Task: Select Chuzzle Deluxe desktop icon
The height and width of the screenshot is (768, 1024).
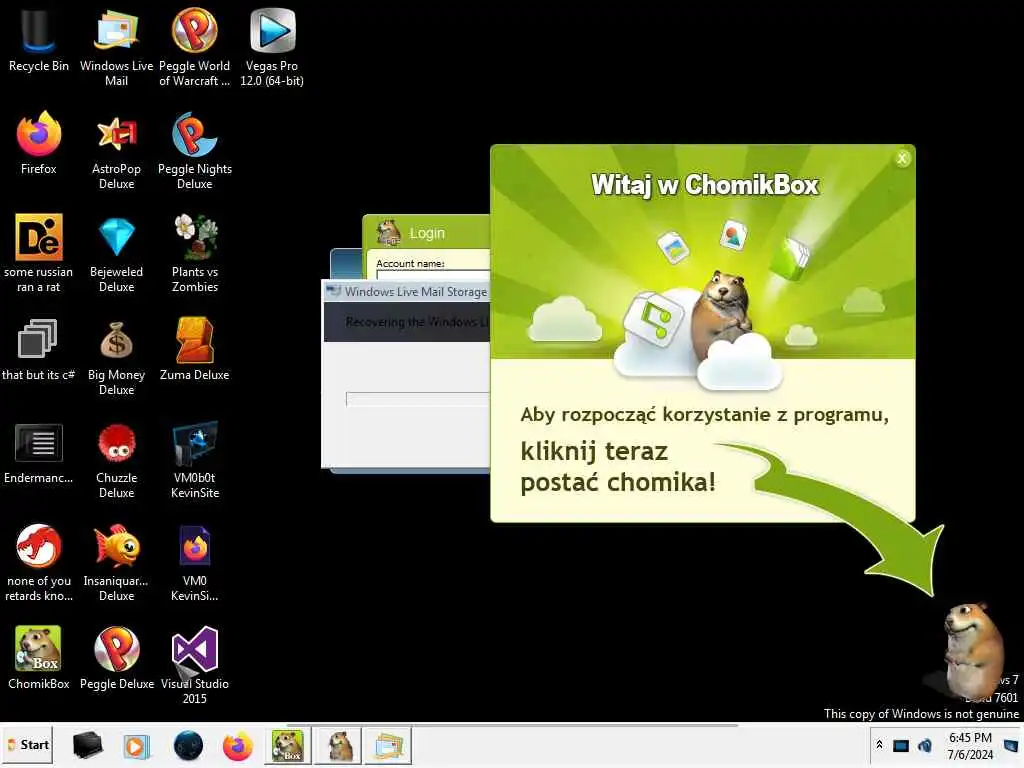Action: (x=116, y=460)
